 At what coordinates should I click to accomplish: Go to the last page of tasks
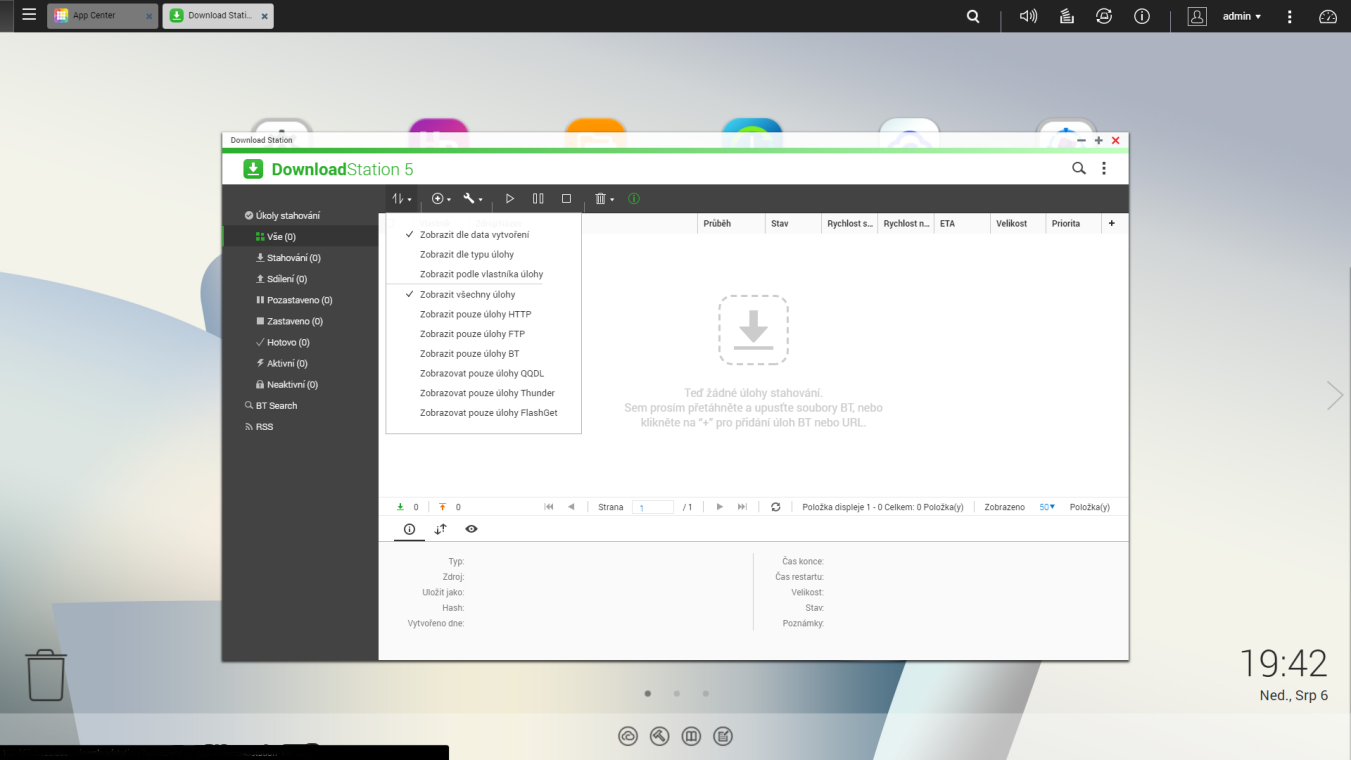(742, 507)
